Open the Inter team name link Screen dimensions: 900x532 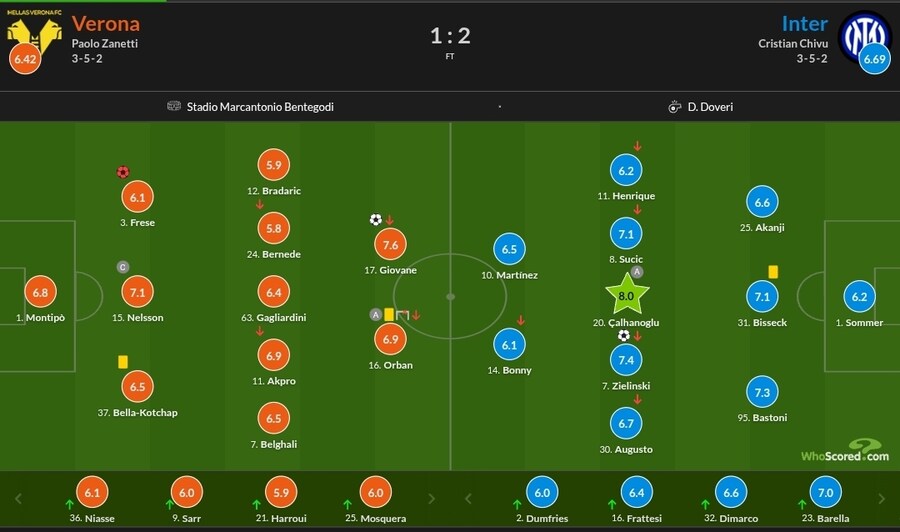(x=804, y=23)
